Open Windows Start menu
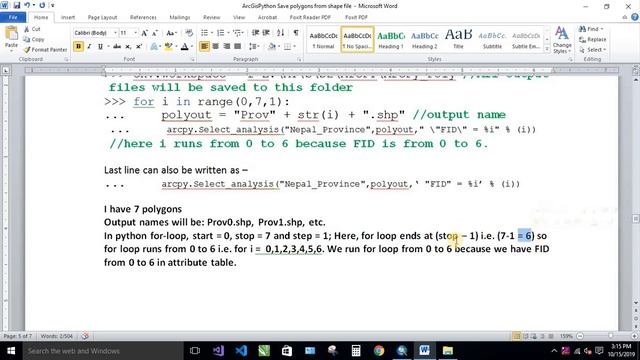This screenshot has height=360, width=640. (11, 351)
